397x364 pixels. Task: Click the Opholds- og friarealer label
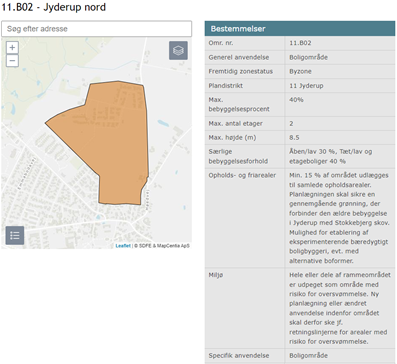(x=242, y=175)
